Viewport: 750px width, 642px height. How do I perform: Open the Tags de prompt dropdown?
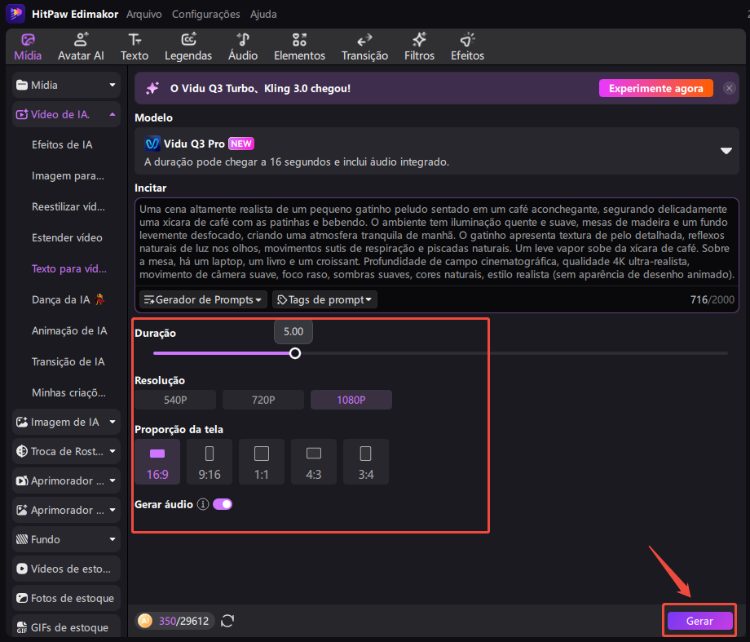(325, 299)
